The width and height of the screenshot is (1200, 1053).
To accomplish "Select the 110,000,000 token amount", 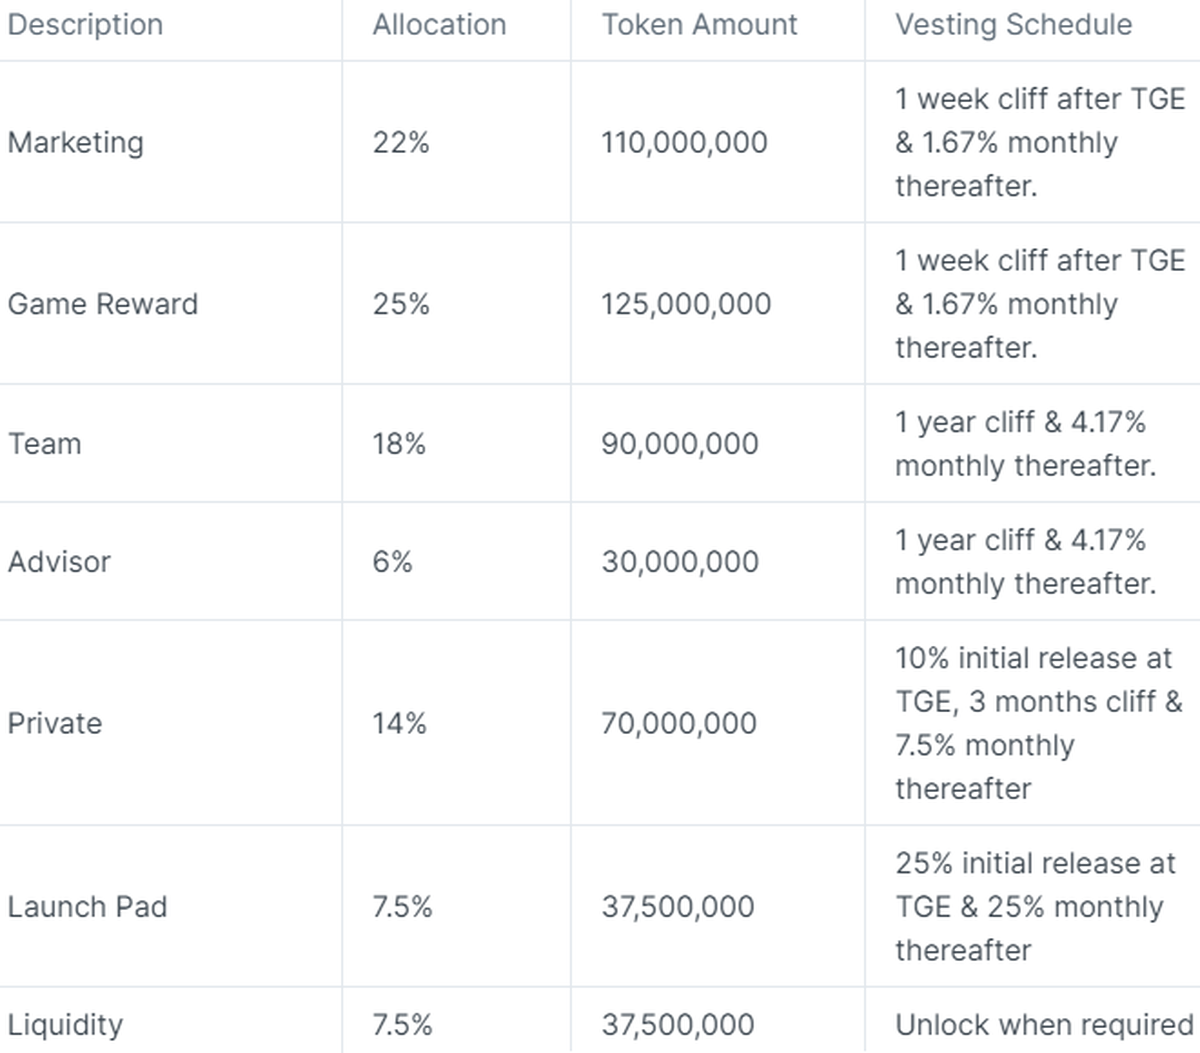I will (x=684, y=142).
